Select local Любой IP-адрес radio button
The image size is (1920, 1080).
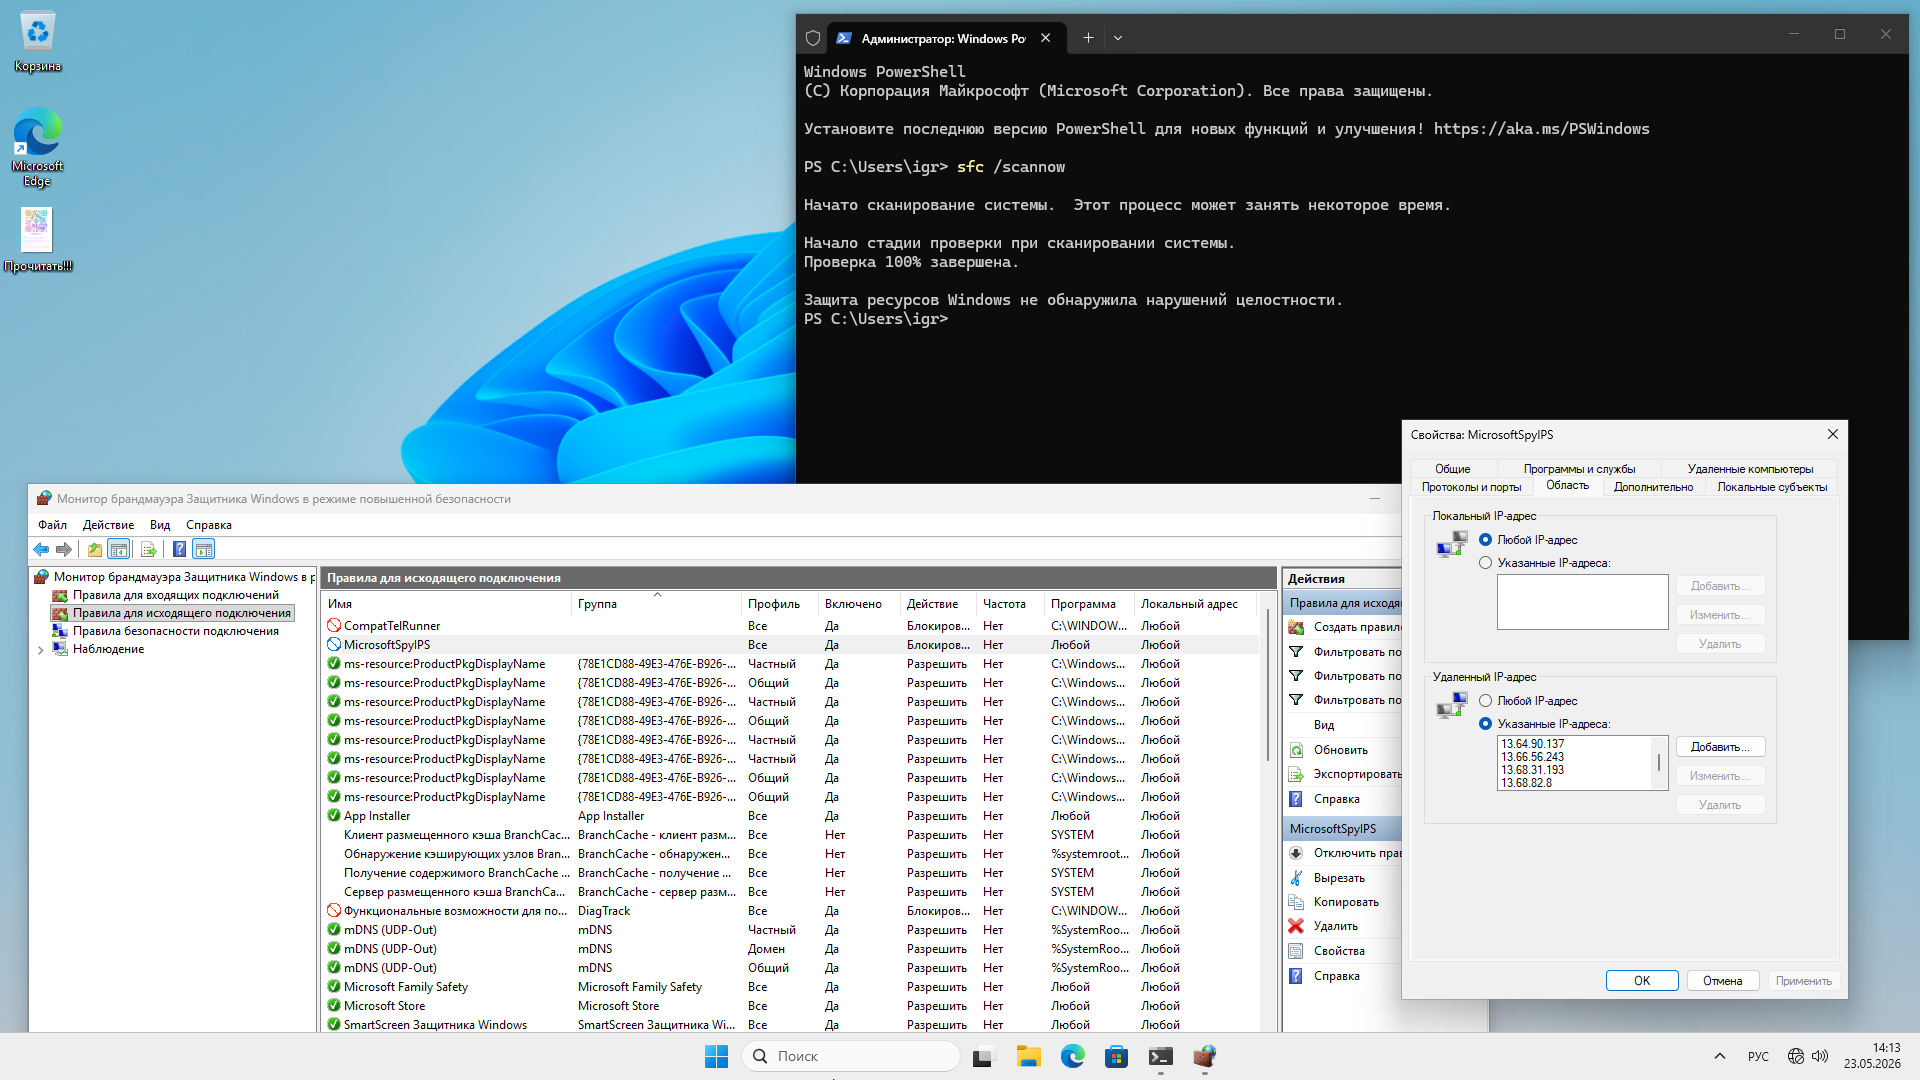tap(1486, 540)
